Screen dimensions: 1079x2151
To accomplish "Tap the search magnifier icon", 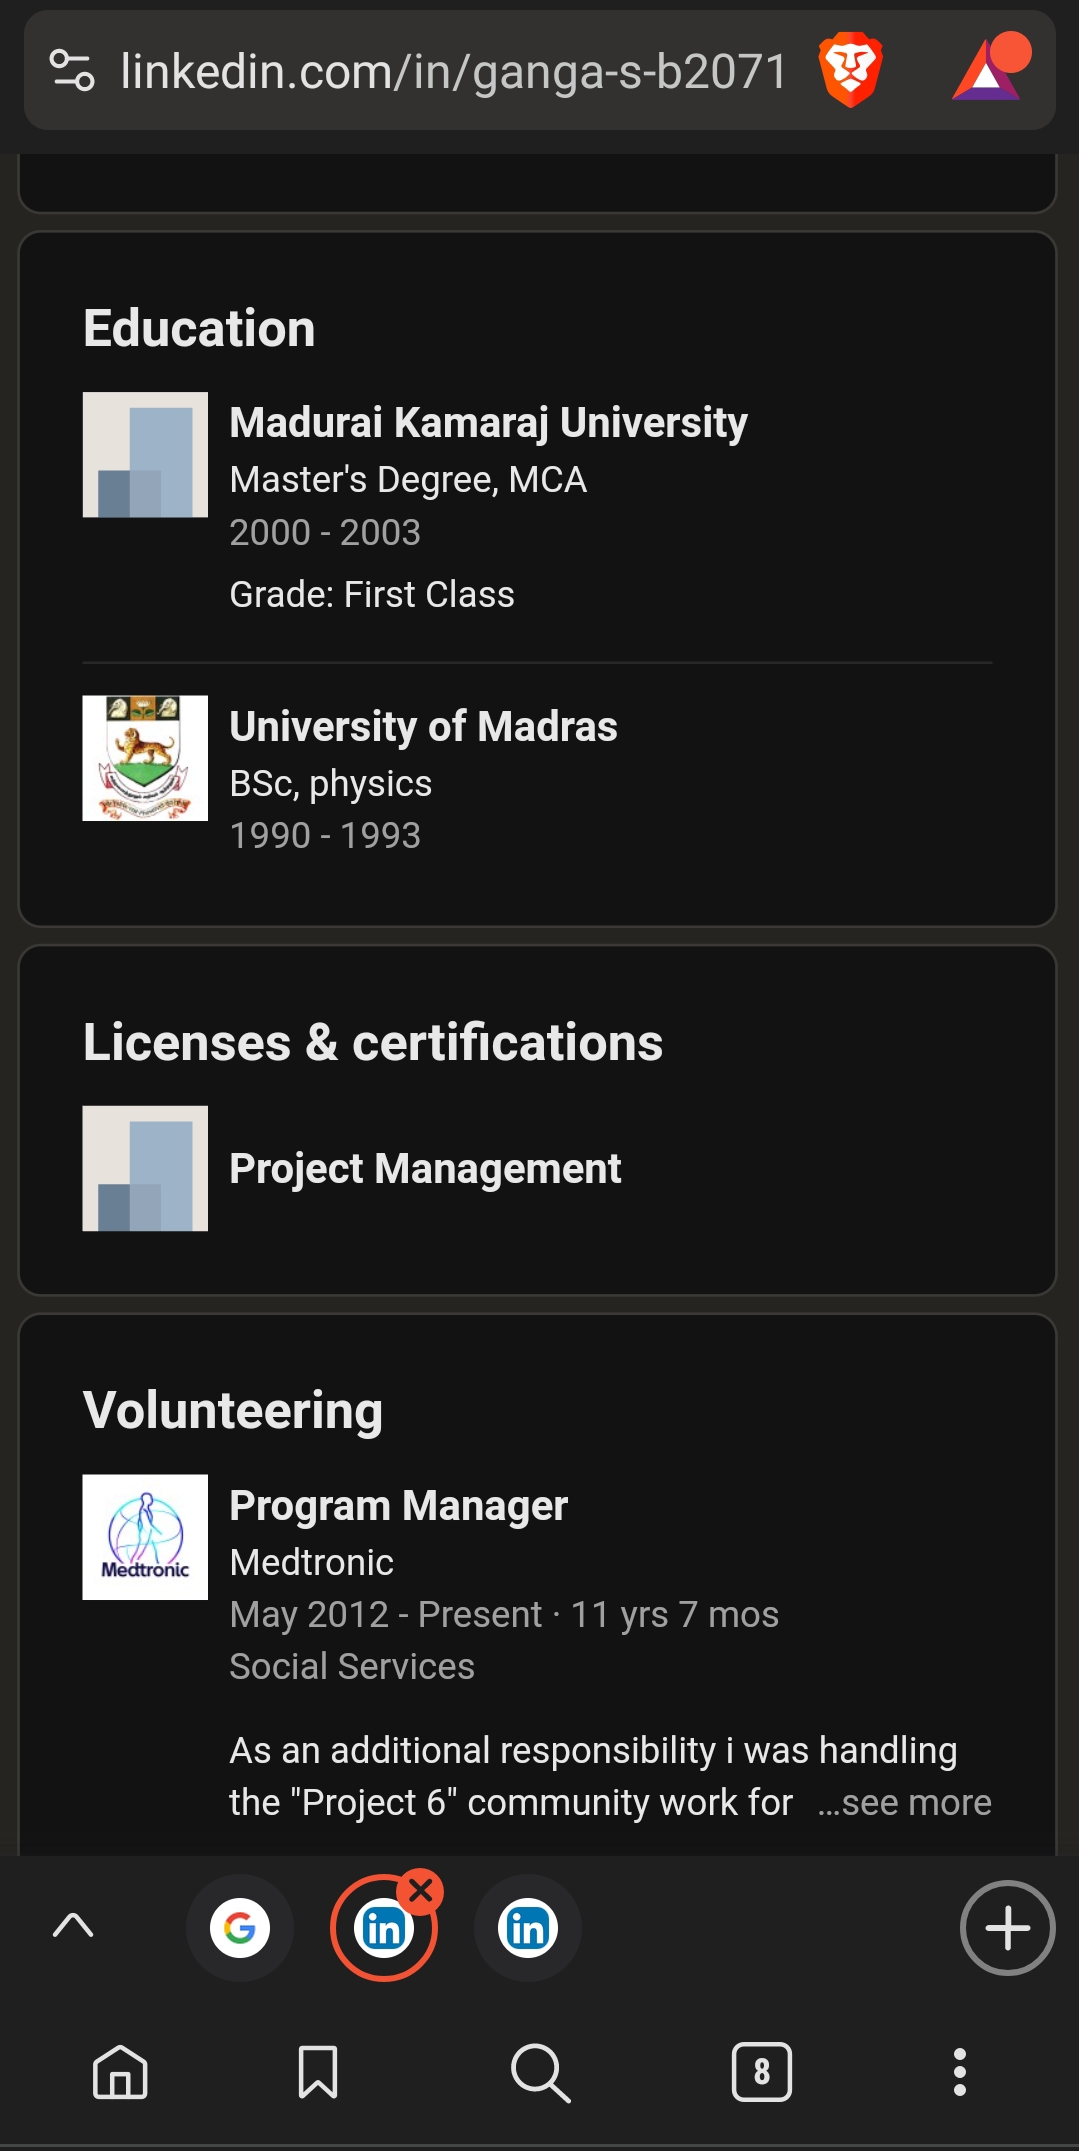I will (x=540, y=2071).
